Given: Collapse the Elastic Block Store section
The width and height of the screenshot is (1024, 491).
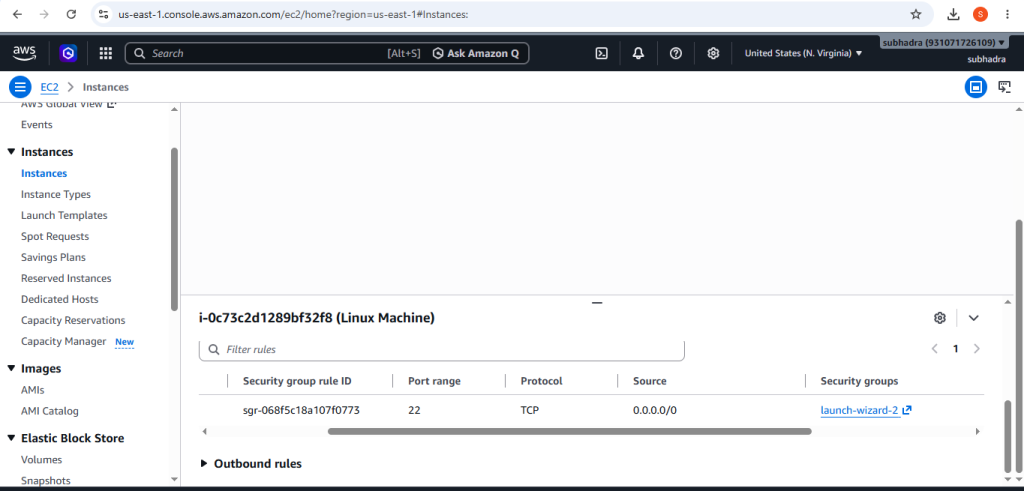Looking at the screenshot, I should pos(11,438).
